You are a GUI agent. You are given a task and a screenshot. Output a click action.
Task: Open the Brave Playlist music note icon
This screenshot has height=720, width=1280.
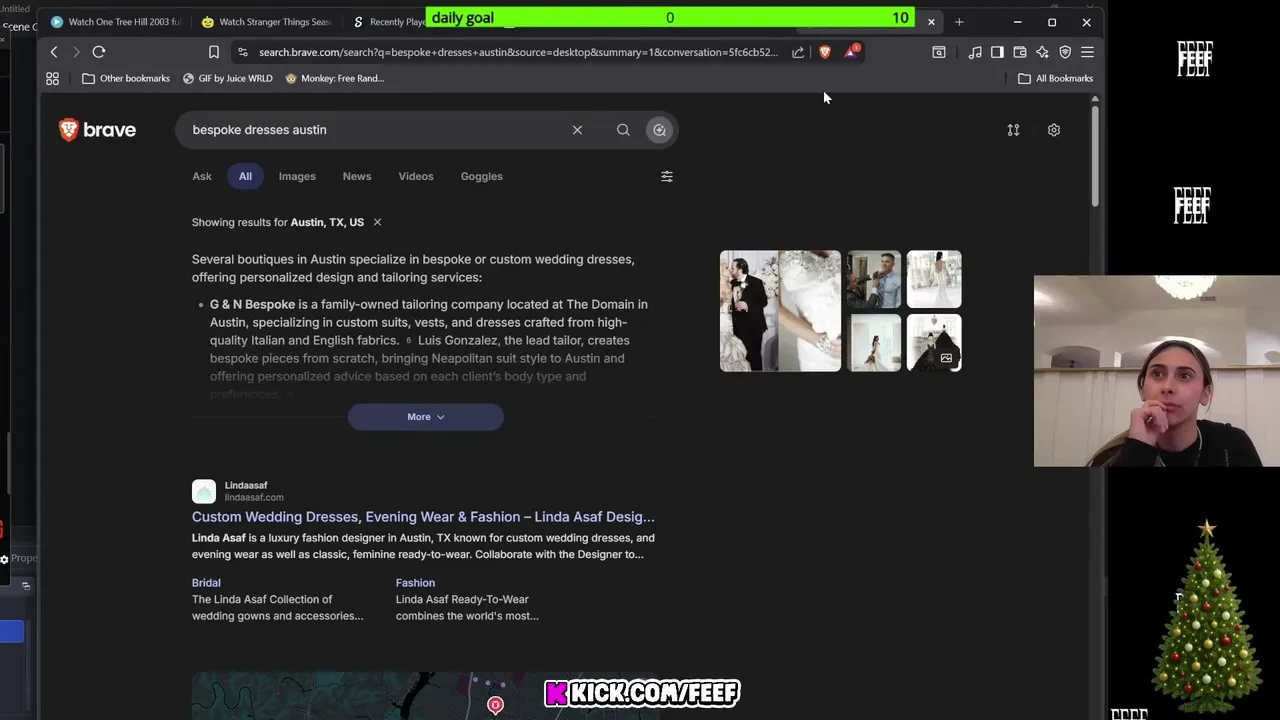pos(975,52)
